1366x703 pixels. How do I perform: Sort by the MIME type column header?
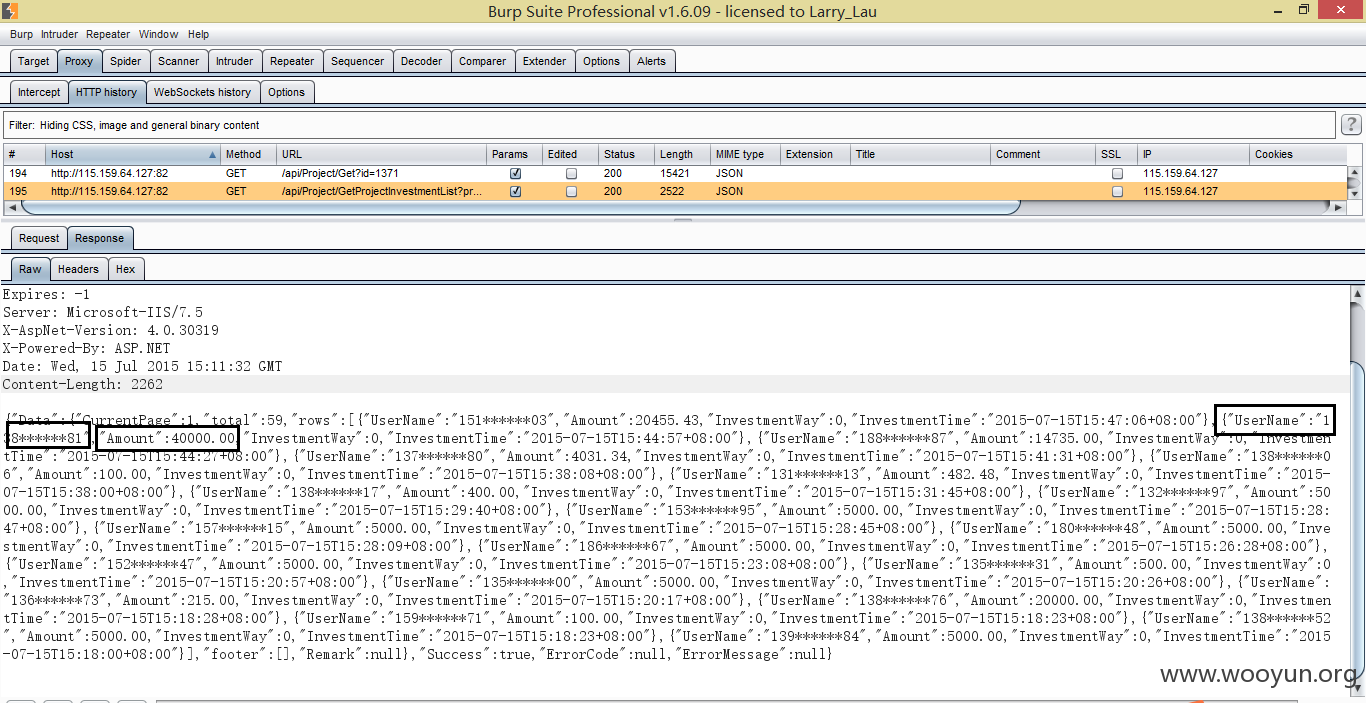tap(745, 154)
